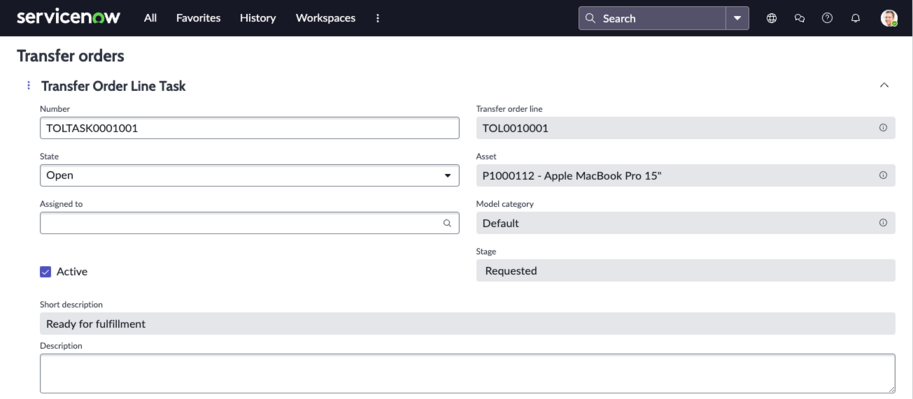Click the Stage field Requested

pos(685,270)
